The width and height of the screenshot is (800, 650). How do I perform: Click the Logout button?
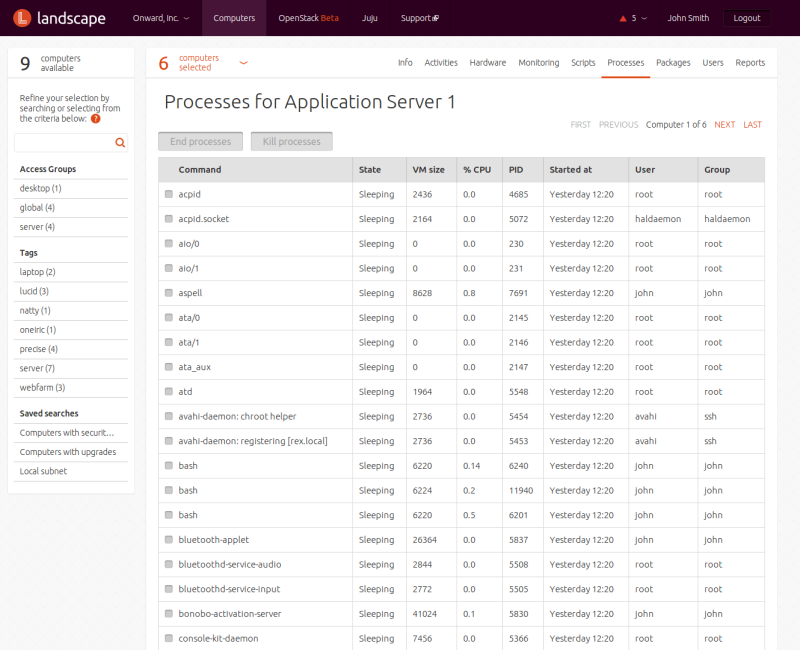click(746, 18)
